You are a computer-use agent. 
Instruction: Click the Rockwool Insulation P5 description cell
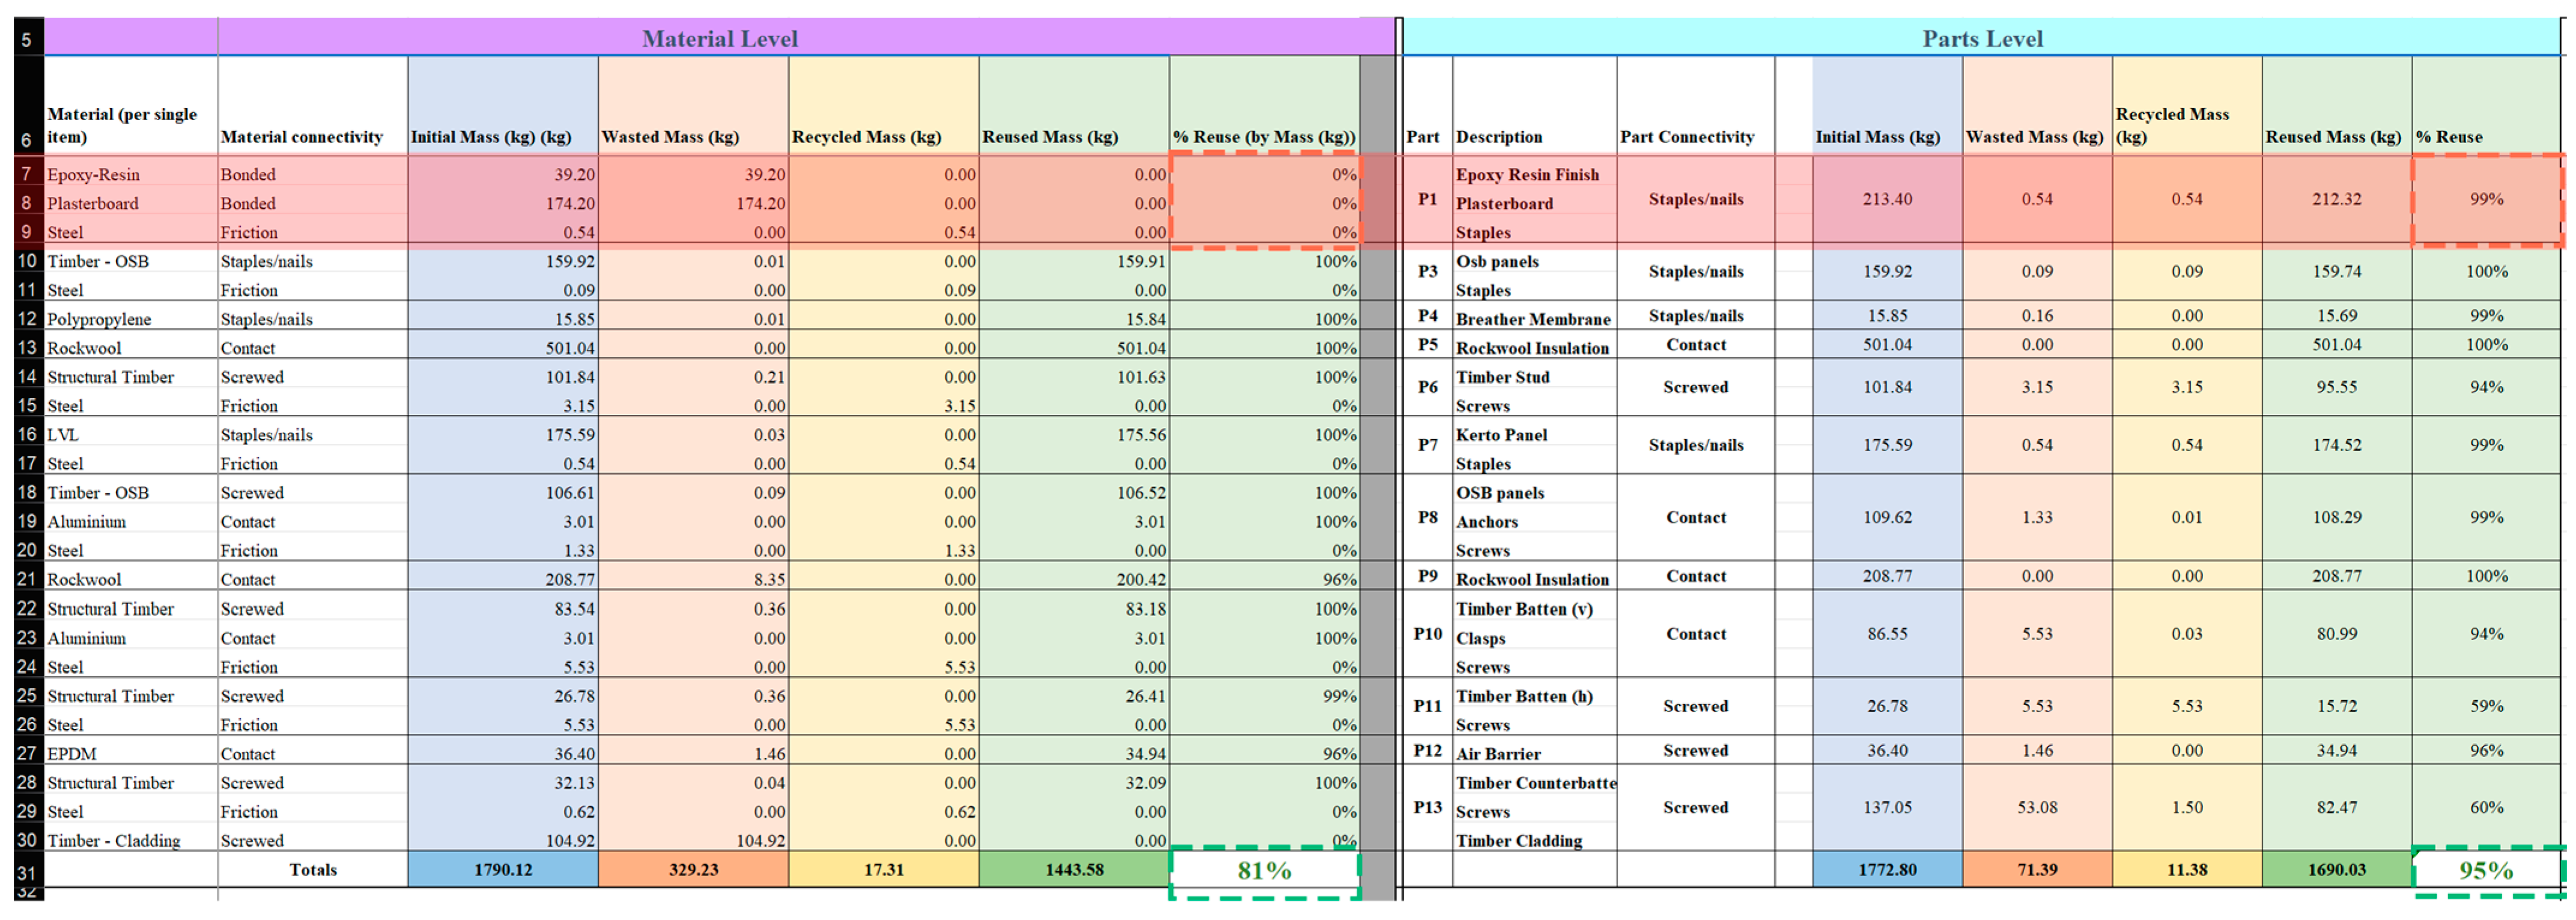tap(1532, 348)
